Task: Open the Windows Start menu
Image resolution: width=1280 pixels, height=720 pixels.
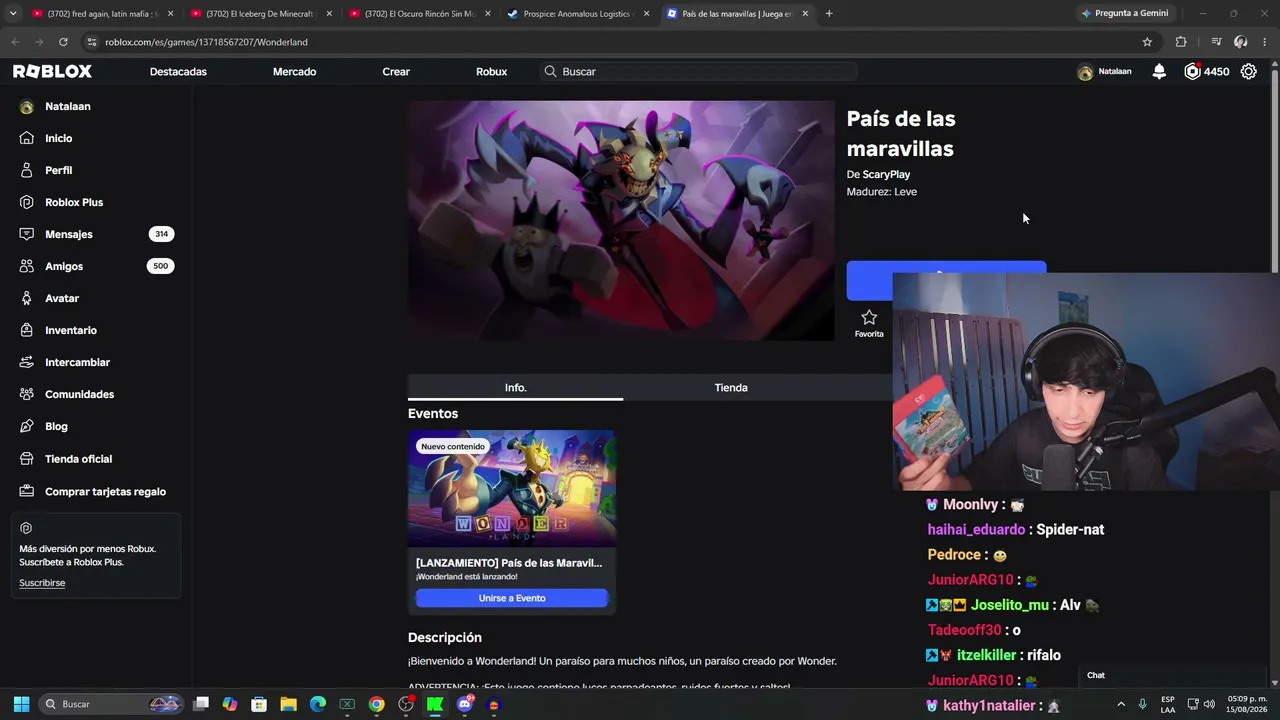Action: coord(21,704)
